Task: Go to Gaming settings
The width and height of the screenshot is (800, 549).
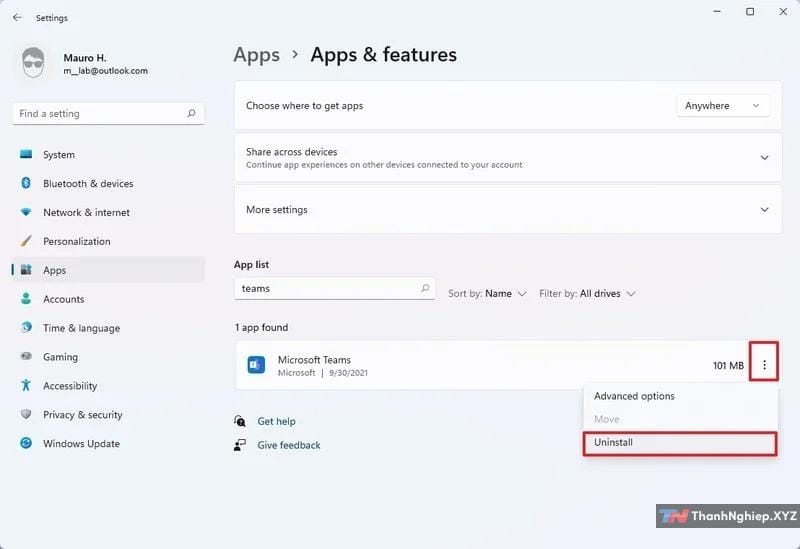Action: click(108, 357)
